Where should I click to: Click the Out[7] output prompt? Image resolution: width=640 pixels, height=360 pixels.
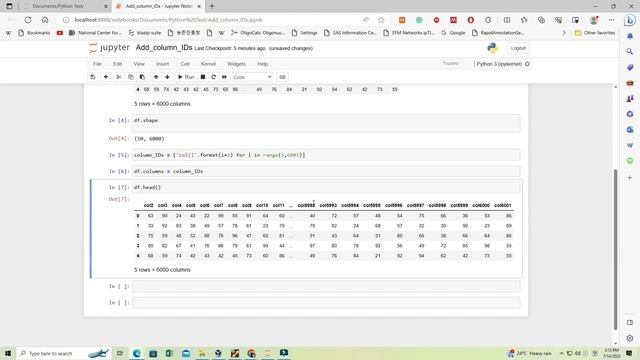(x=119, y=199)
